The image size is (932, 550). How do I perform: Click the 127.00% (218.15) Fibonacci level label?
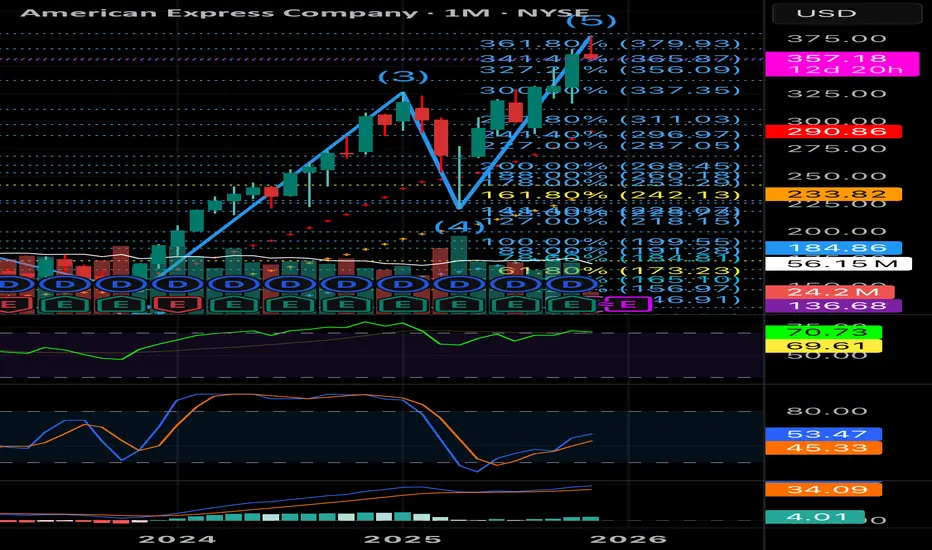pyautogui.click(x=610, y=222)
